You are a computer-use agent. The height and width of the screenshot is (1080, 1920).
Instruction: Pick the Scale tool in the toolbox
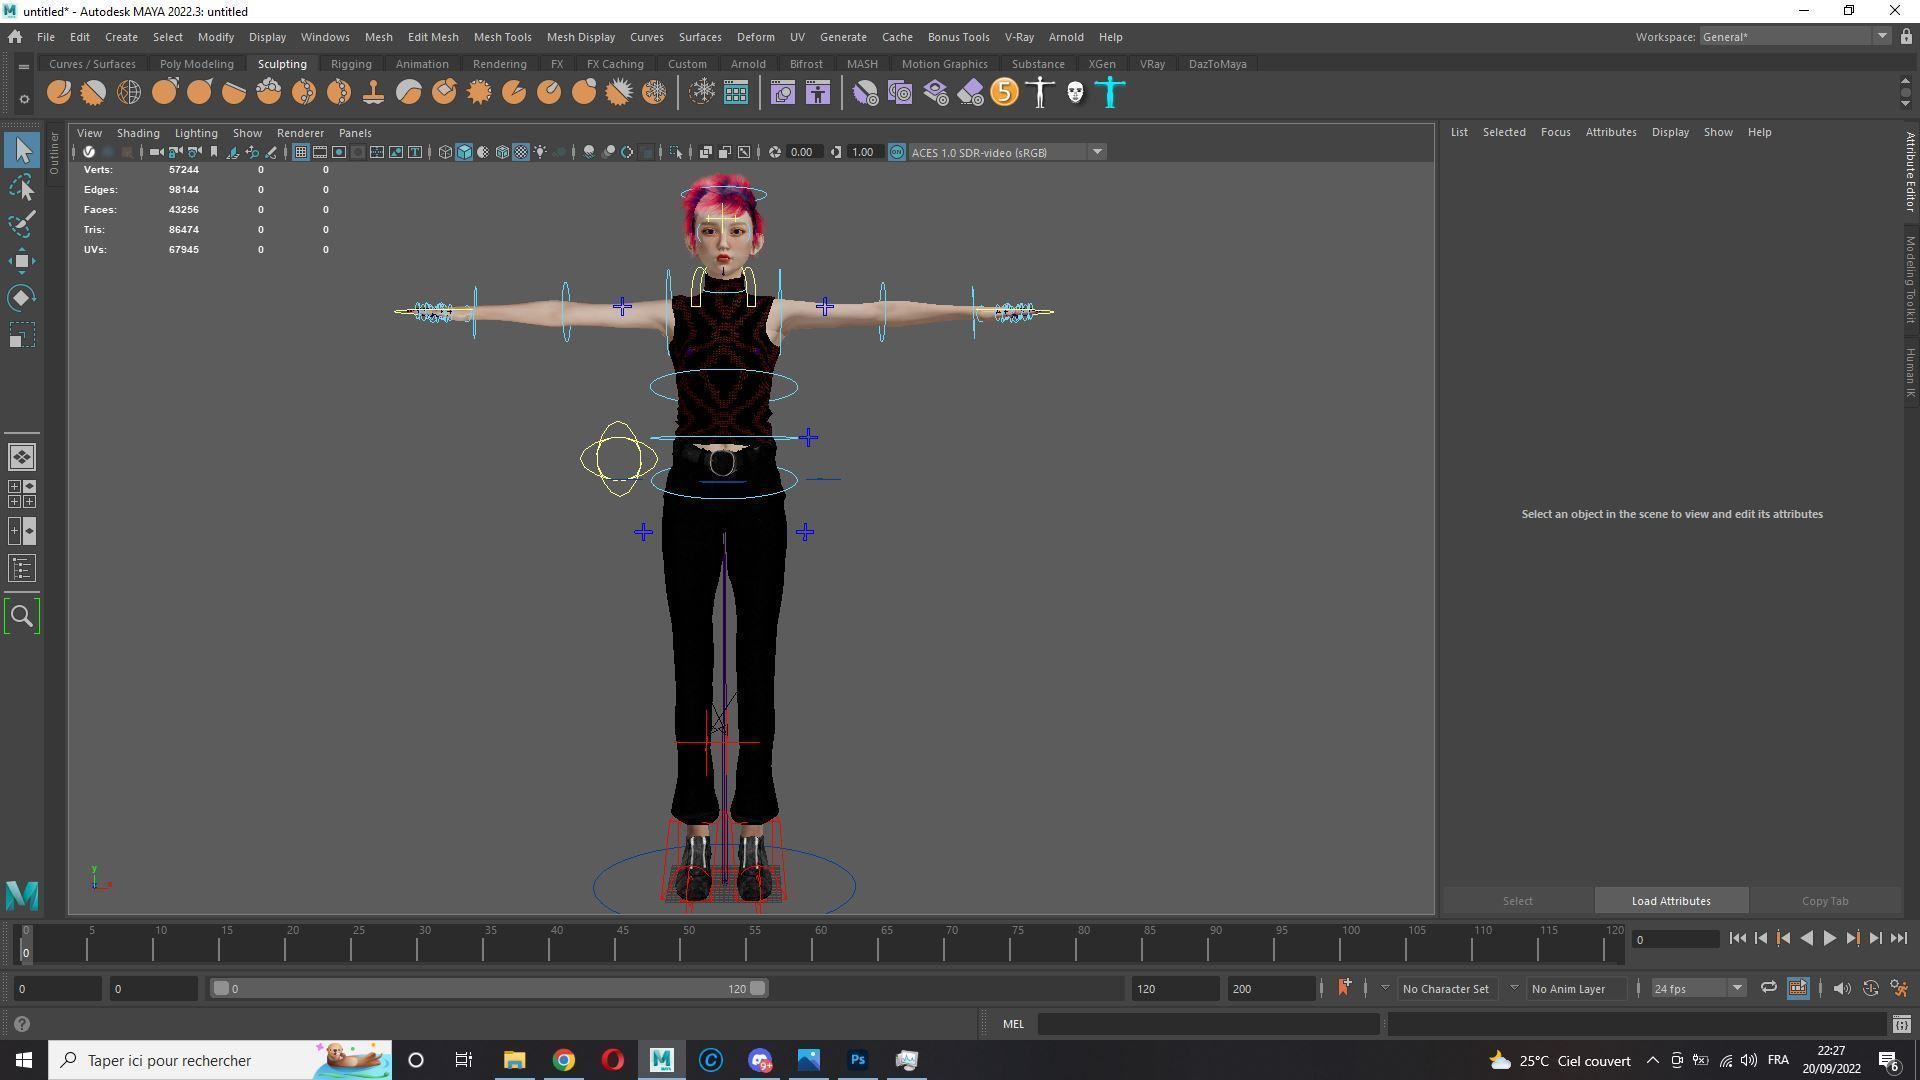point(22,335)
